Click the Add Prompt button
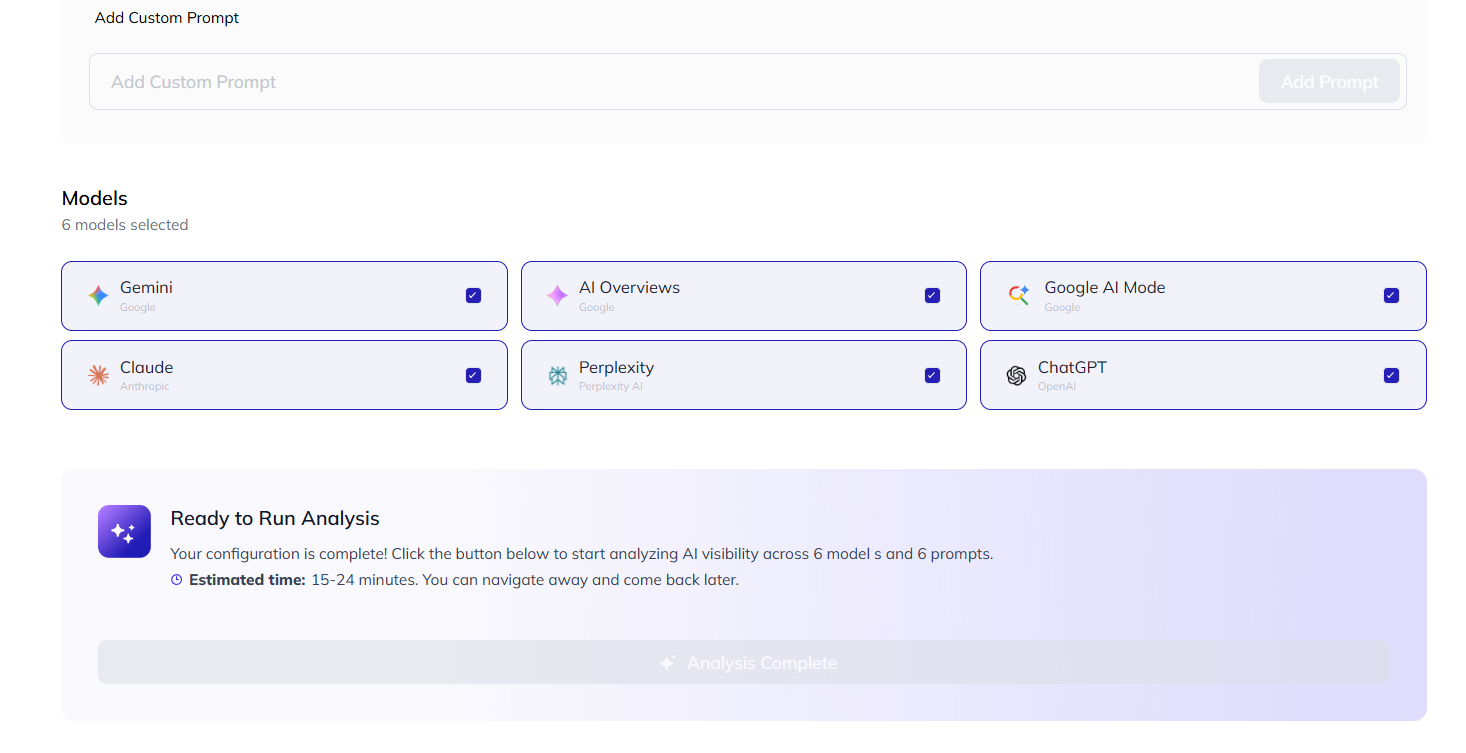Viewport: 1466px width, 753px height. coord(1330,82)
